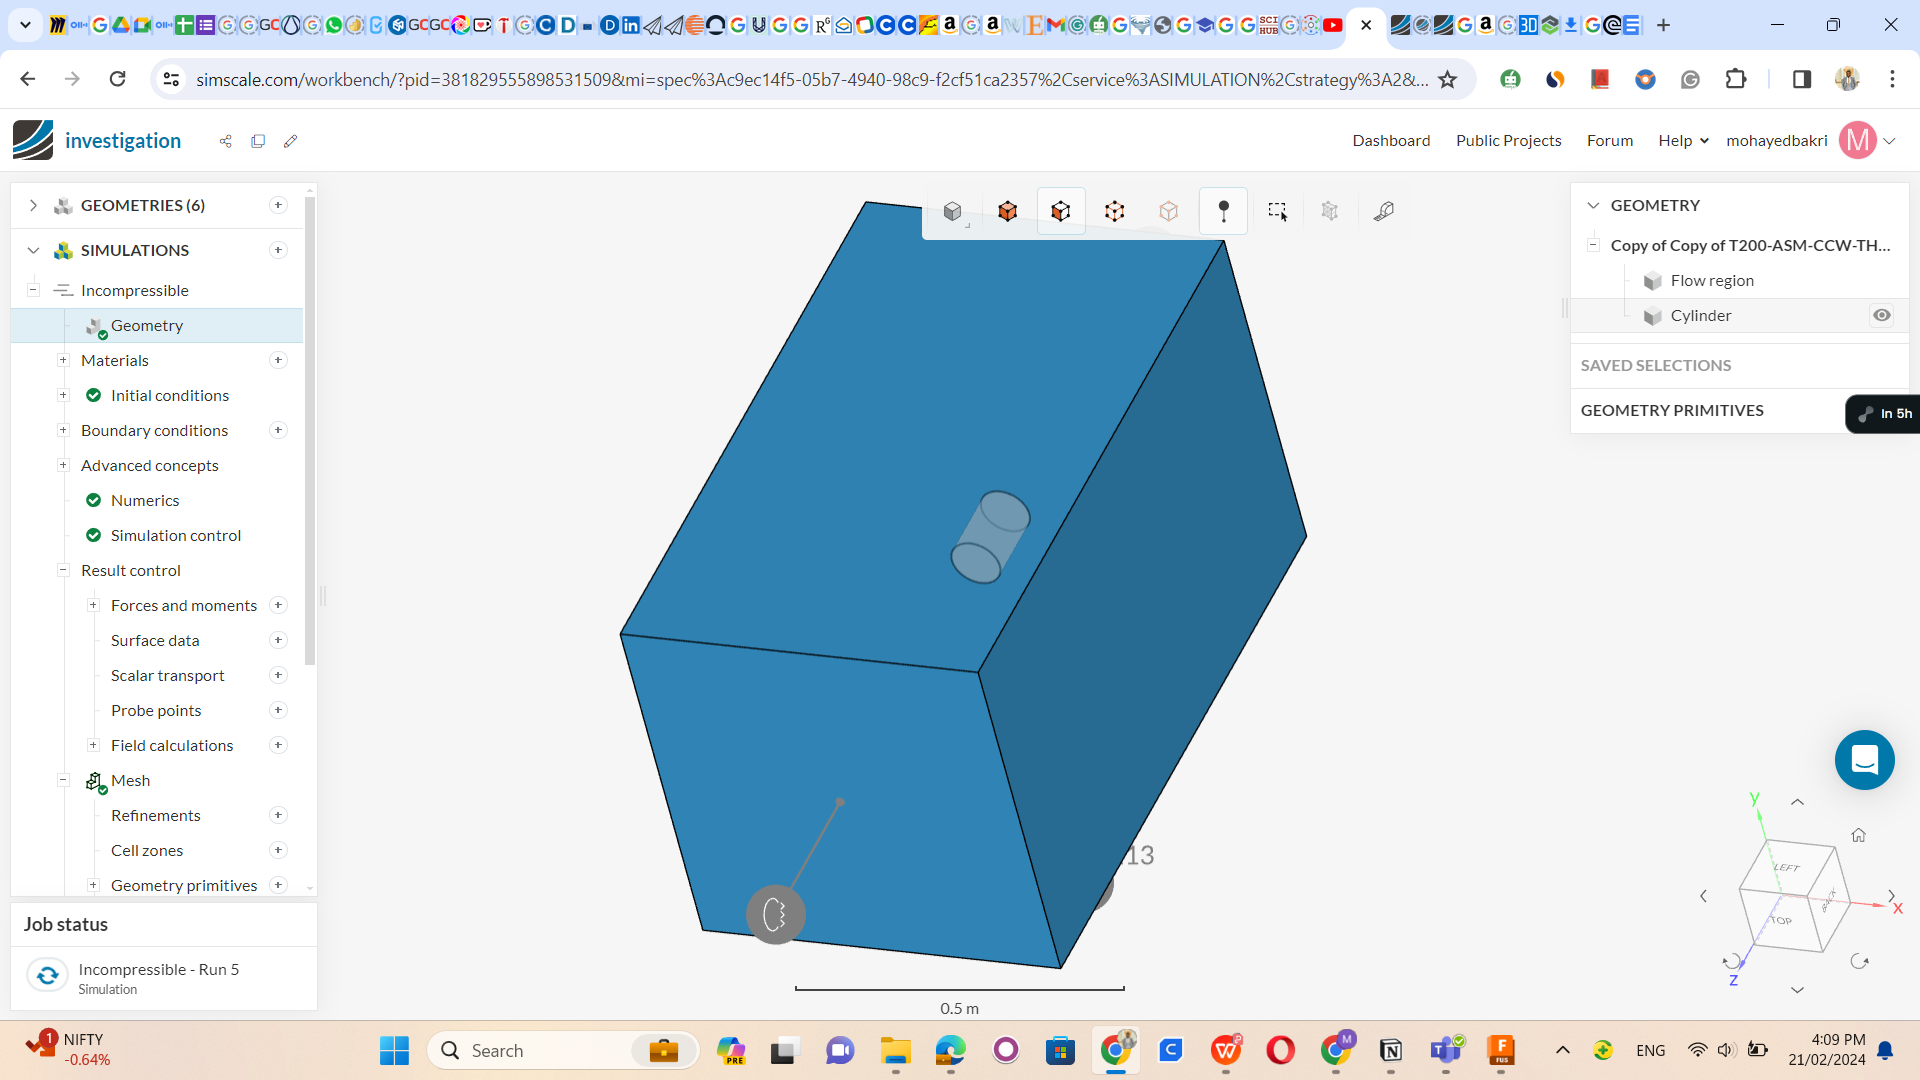Edit project name with pencil icon
The image size is (1920, 1080).
click(290, 141)
